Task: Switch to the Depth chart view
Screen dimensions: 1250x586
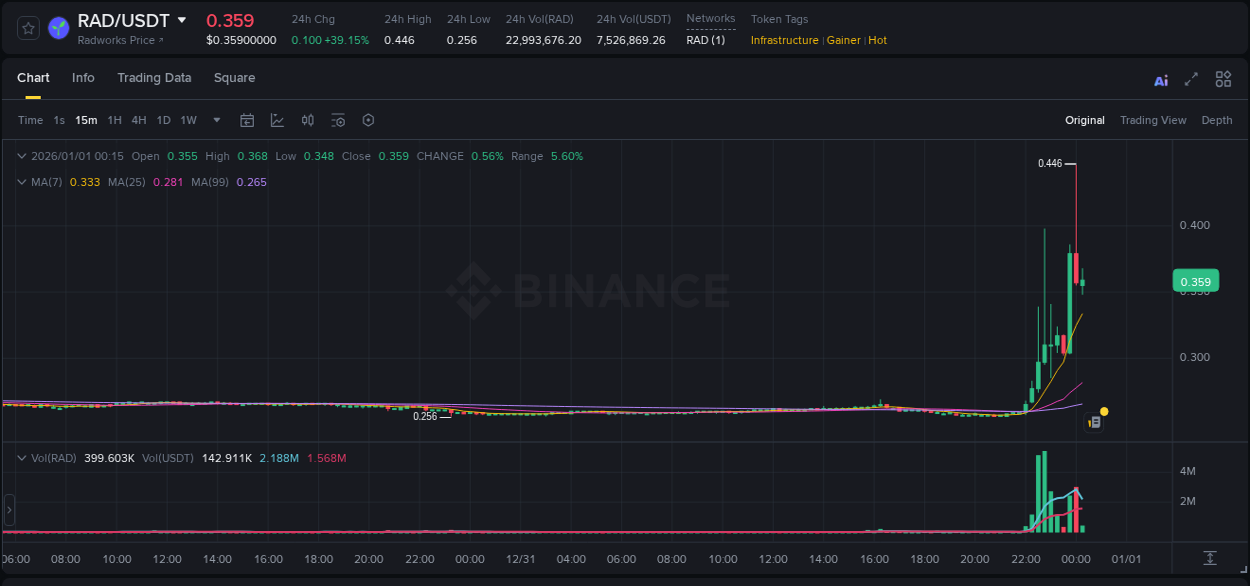Action: (x=1217, y=120)
